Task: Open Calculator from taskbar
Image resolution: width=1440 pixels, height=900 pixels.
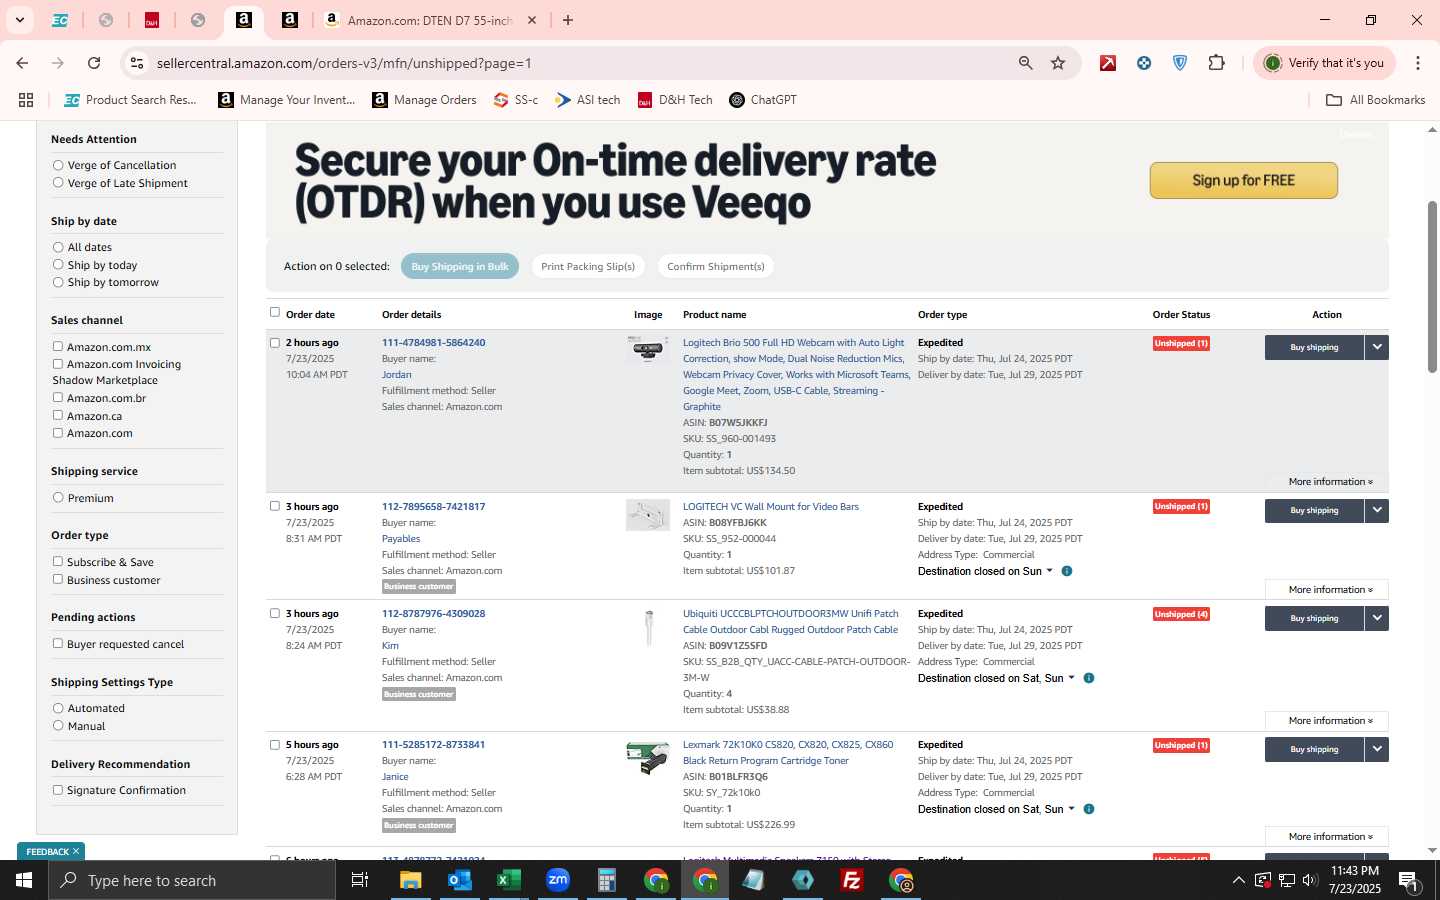Action: coord(606,880)
